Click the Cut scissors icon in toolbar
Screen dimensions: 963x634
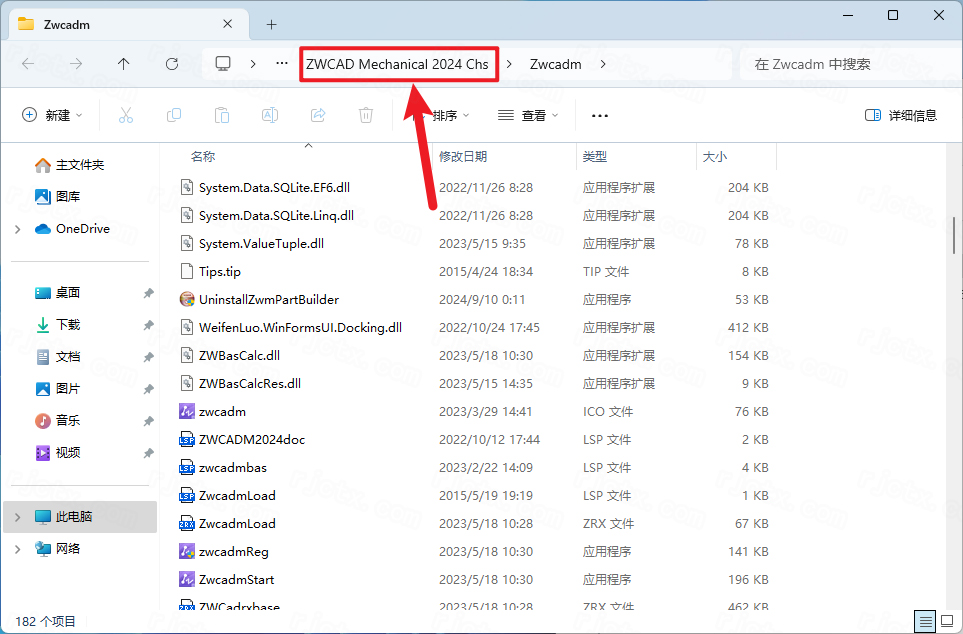(126, 115)
